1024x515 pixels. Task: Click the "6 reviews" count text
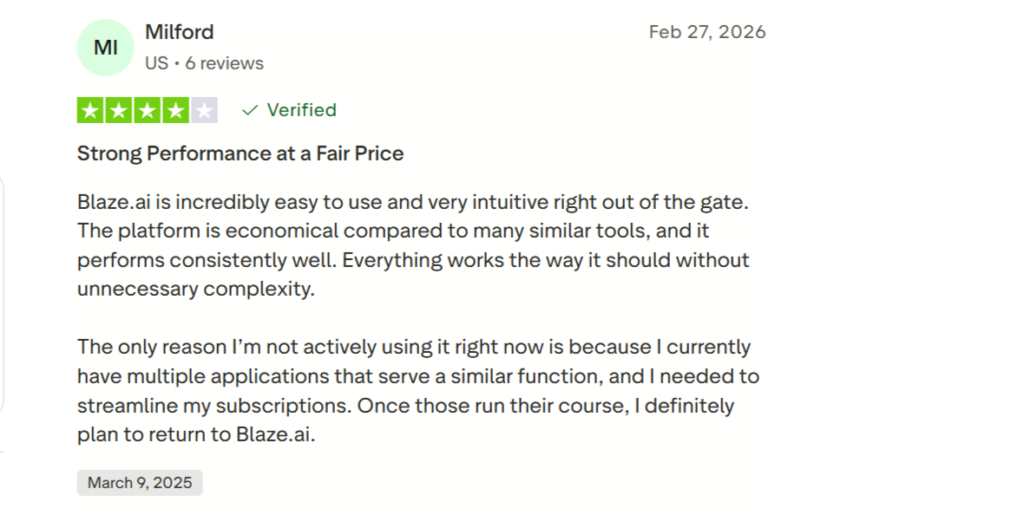[224, 63]
